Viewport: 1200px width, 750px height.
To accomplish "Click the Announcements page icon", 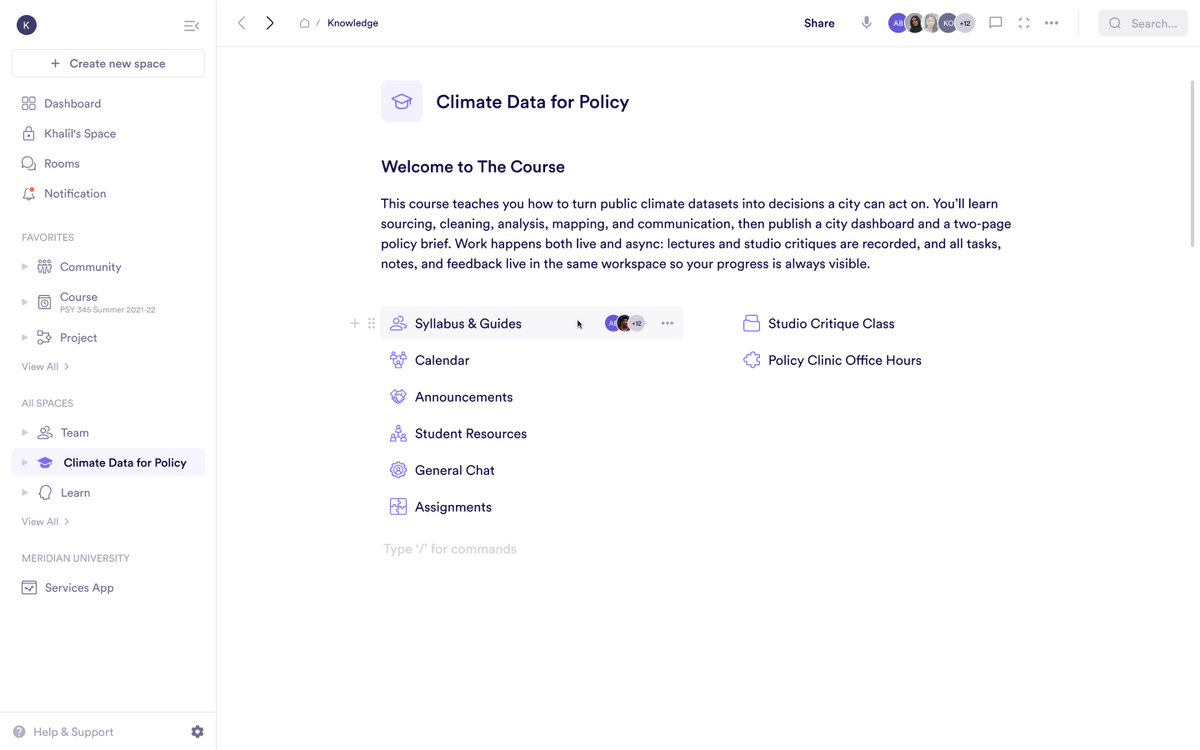I will pos(398,397).
